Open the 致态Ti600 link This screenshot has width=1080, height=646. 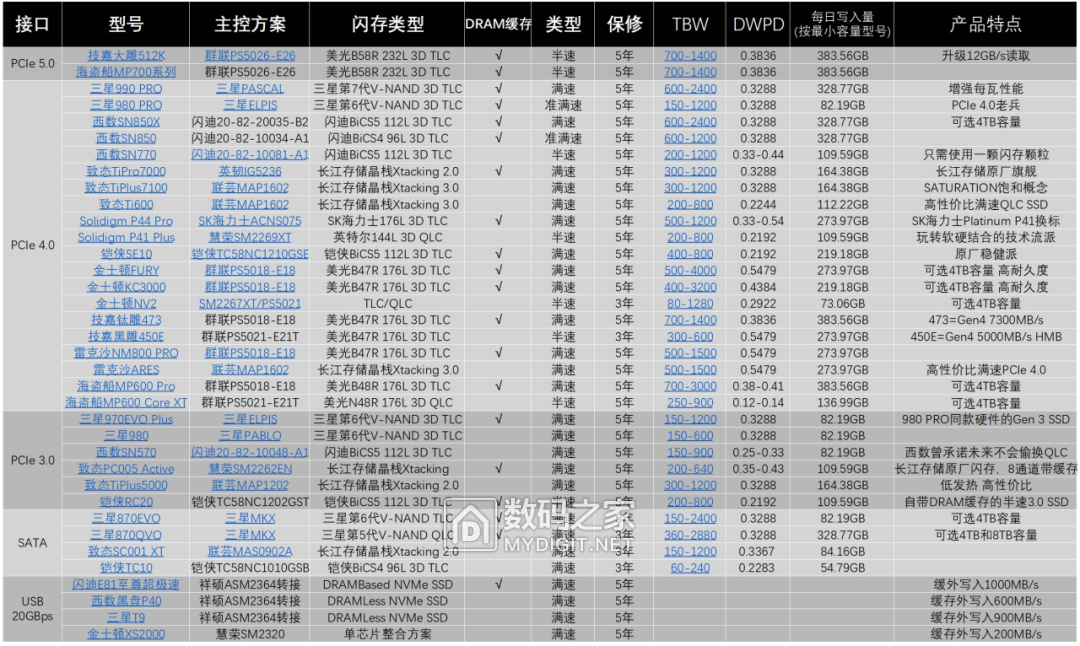(x=126, y=205)
